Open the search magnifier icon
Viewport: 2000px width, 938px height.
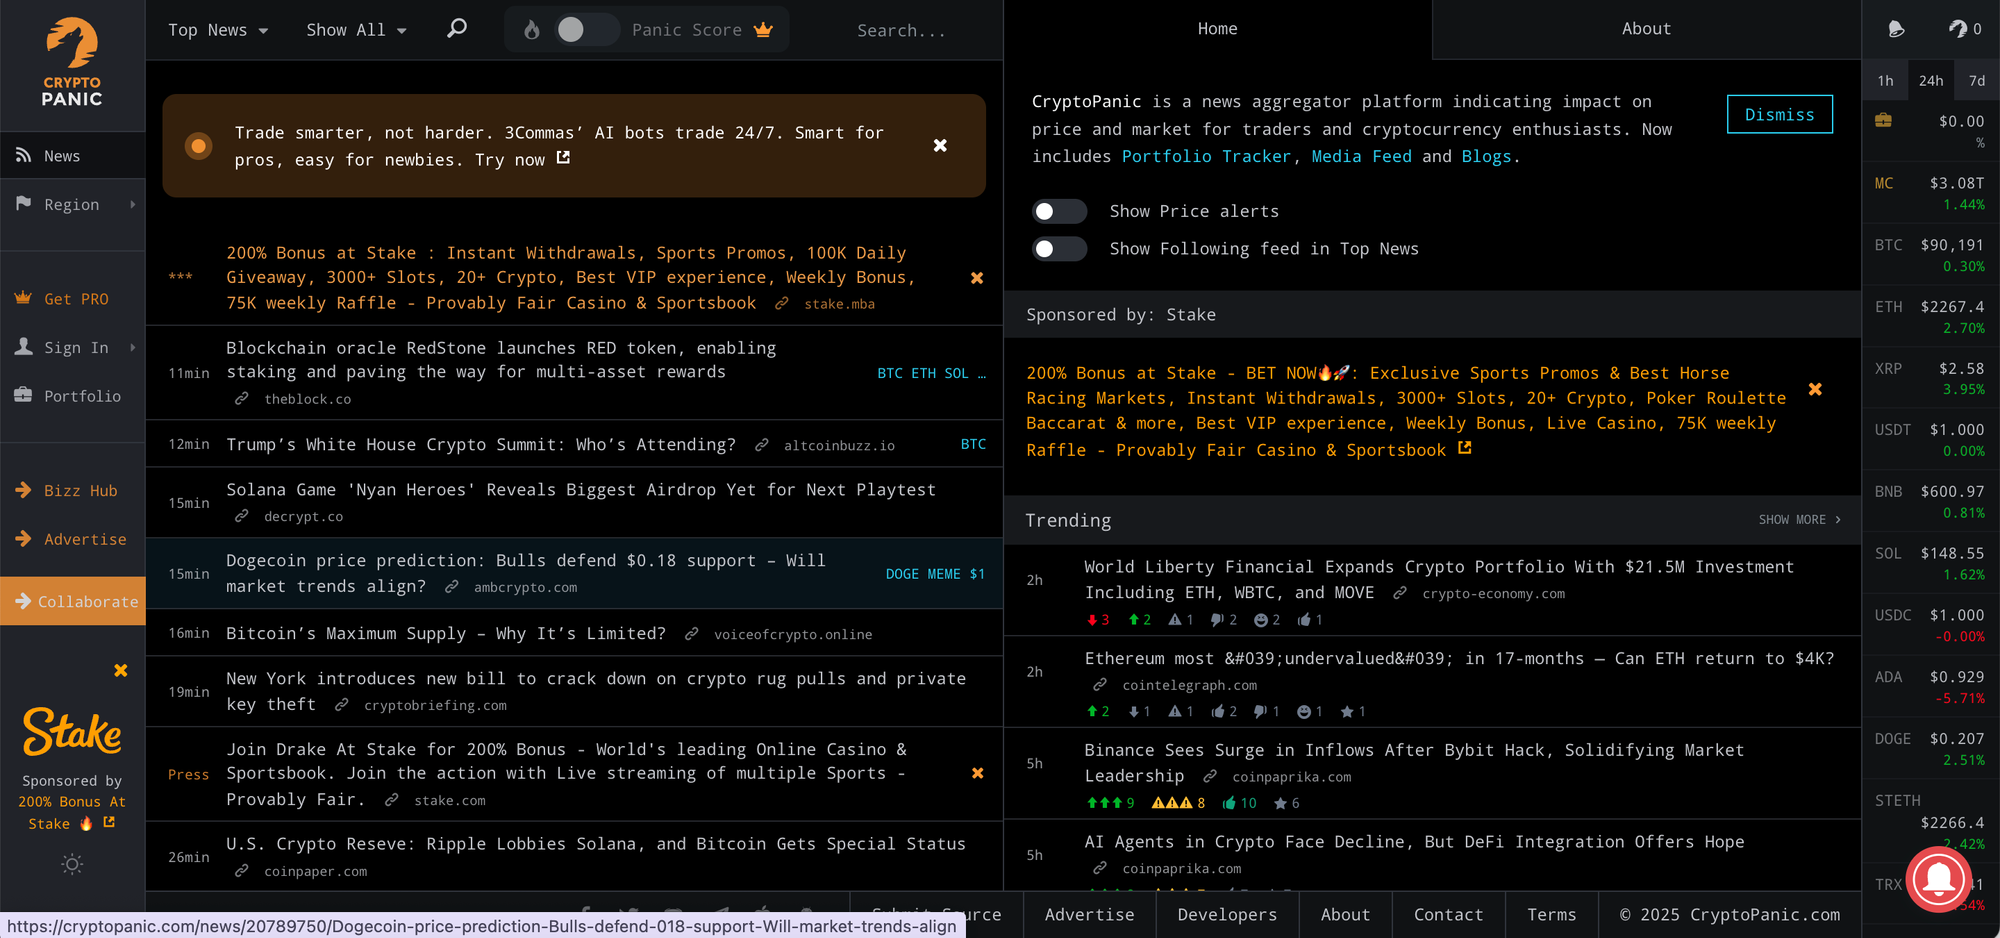[457, 29]
